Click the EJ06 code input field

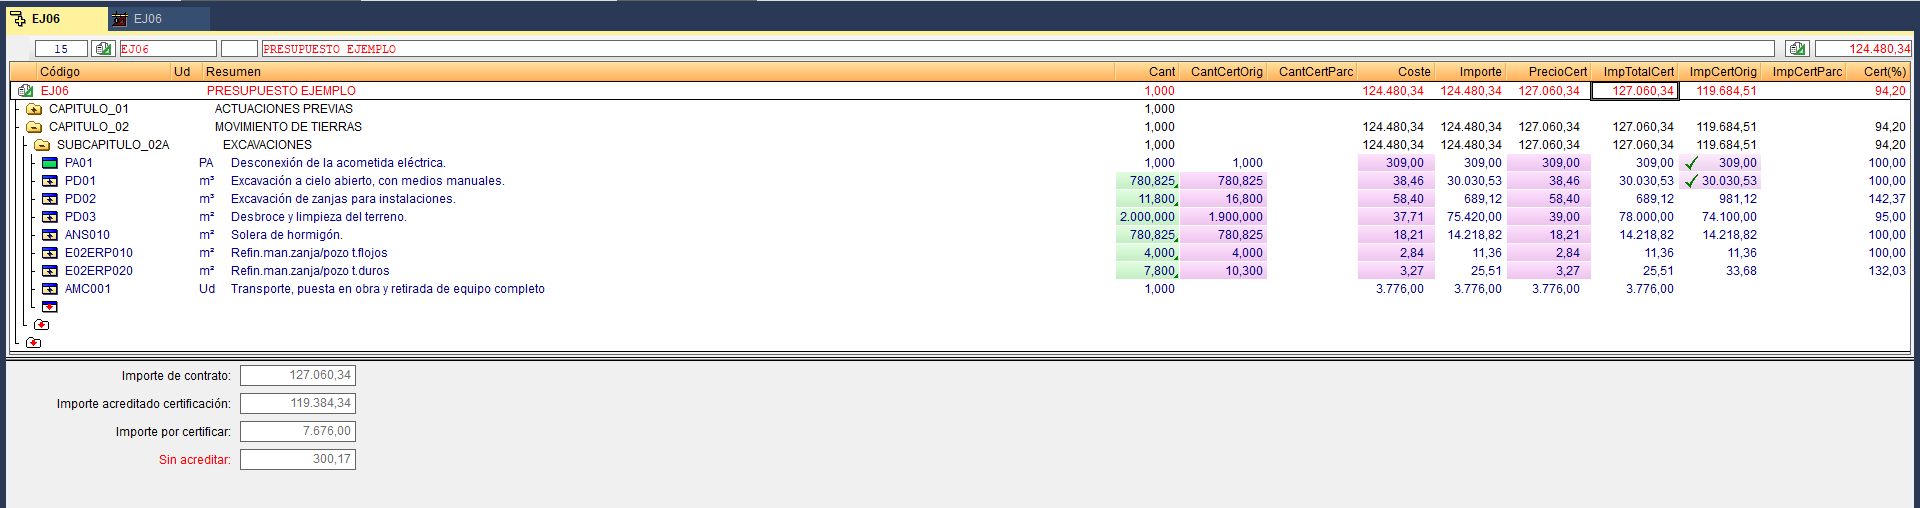coord(168,48)
